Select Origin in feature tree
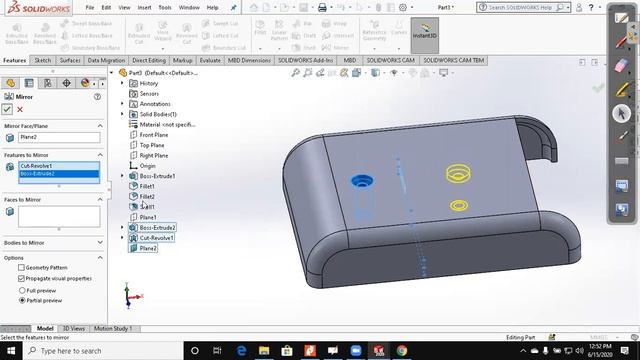The height and width of the screenshot is (360, 640). [x=147, y=166]
